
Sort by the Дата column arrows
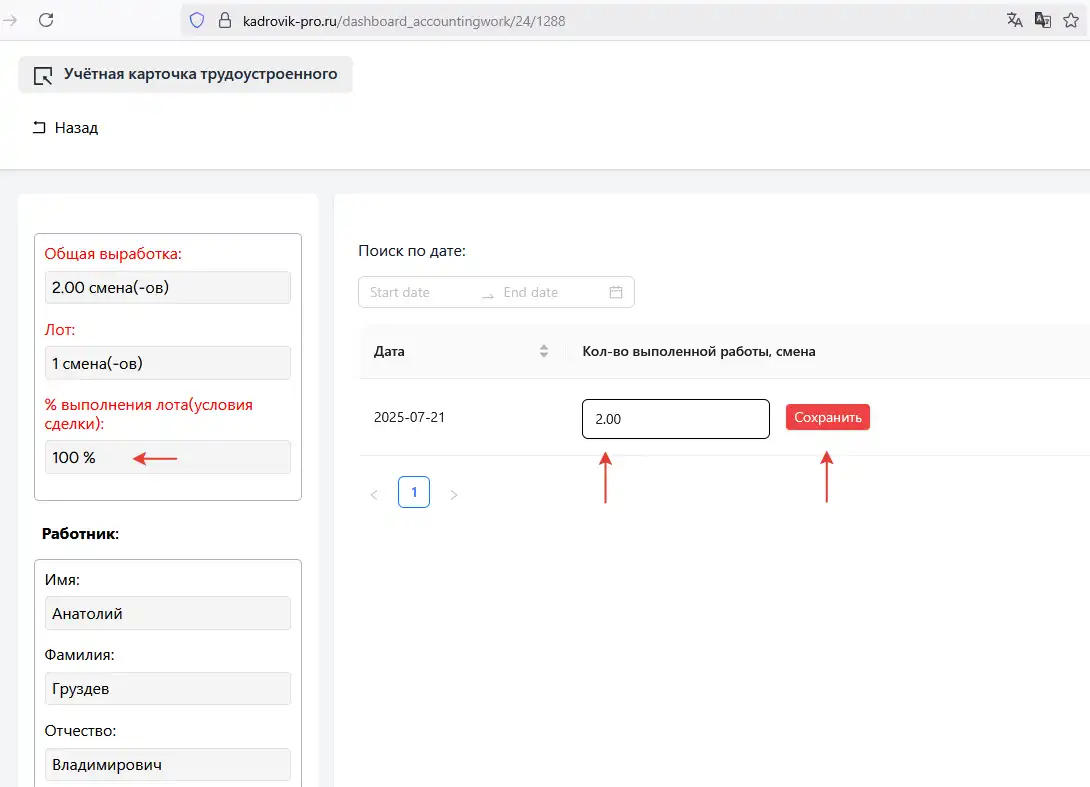544,351
